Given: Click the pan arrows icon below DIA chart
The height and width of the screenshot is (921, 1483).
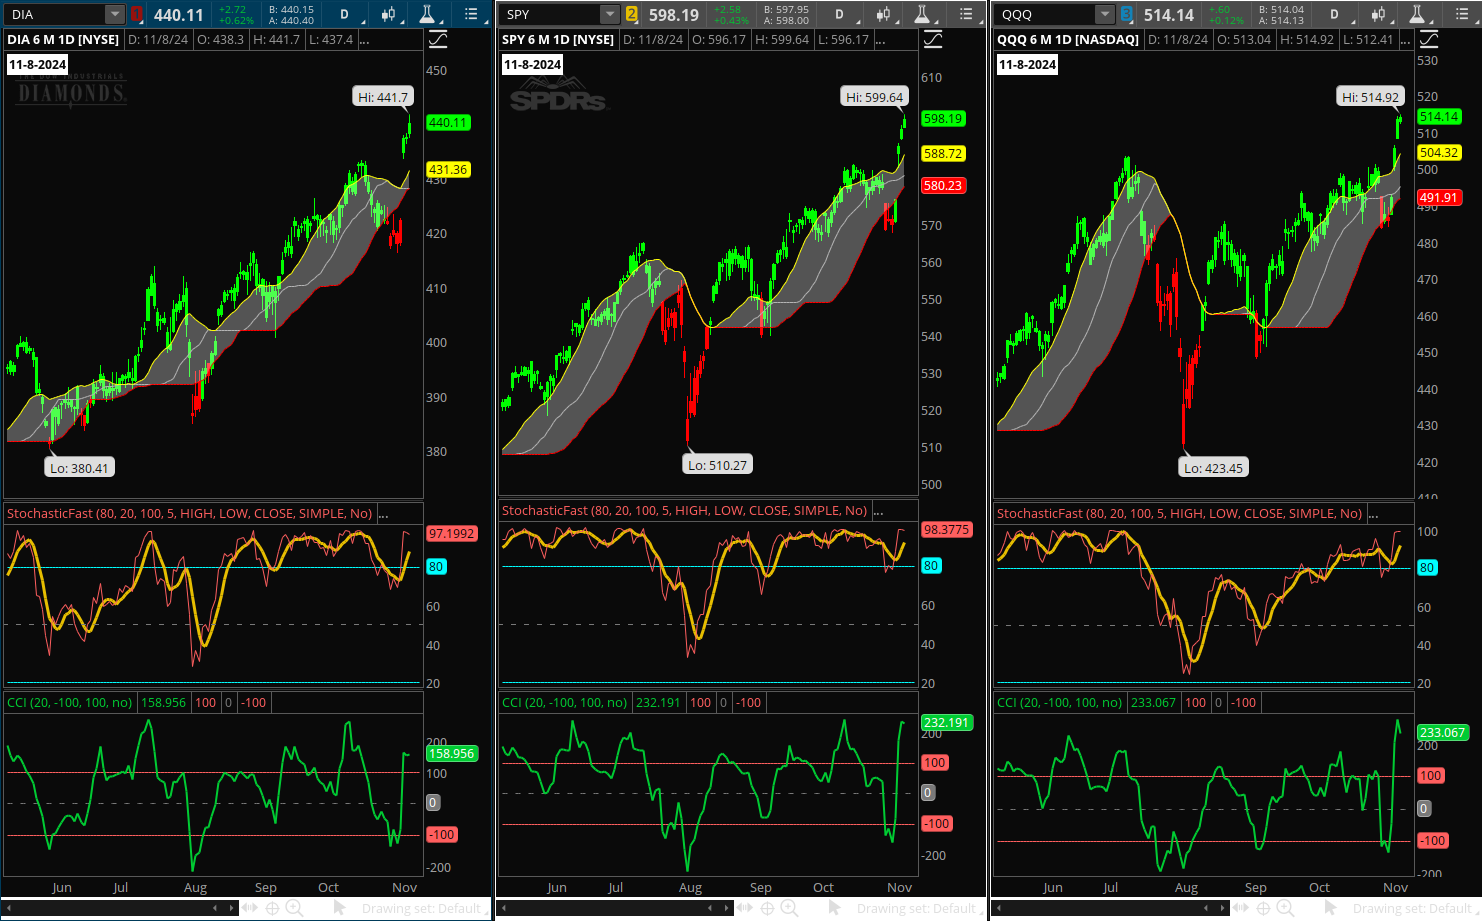Looking at the screenshot, I should pyautogui.click(x=249, y=908).
